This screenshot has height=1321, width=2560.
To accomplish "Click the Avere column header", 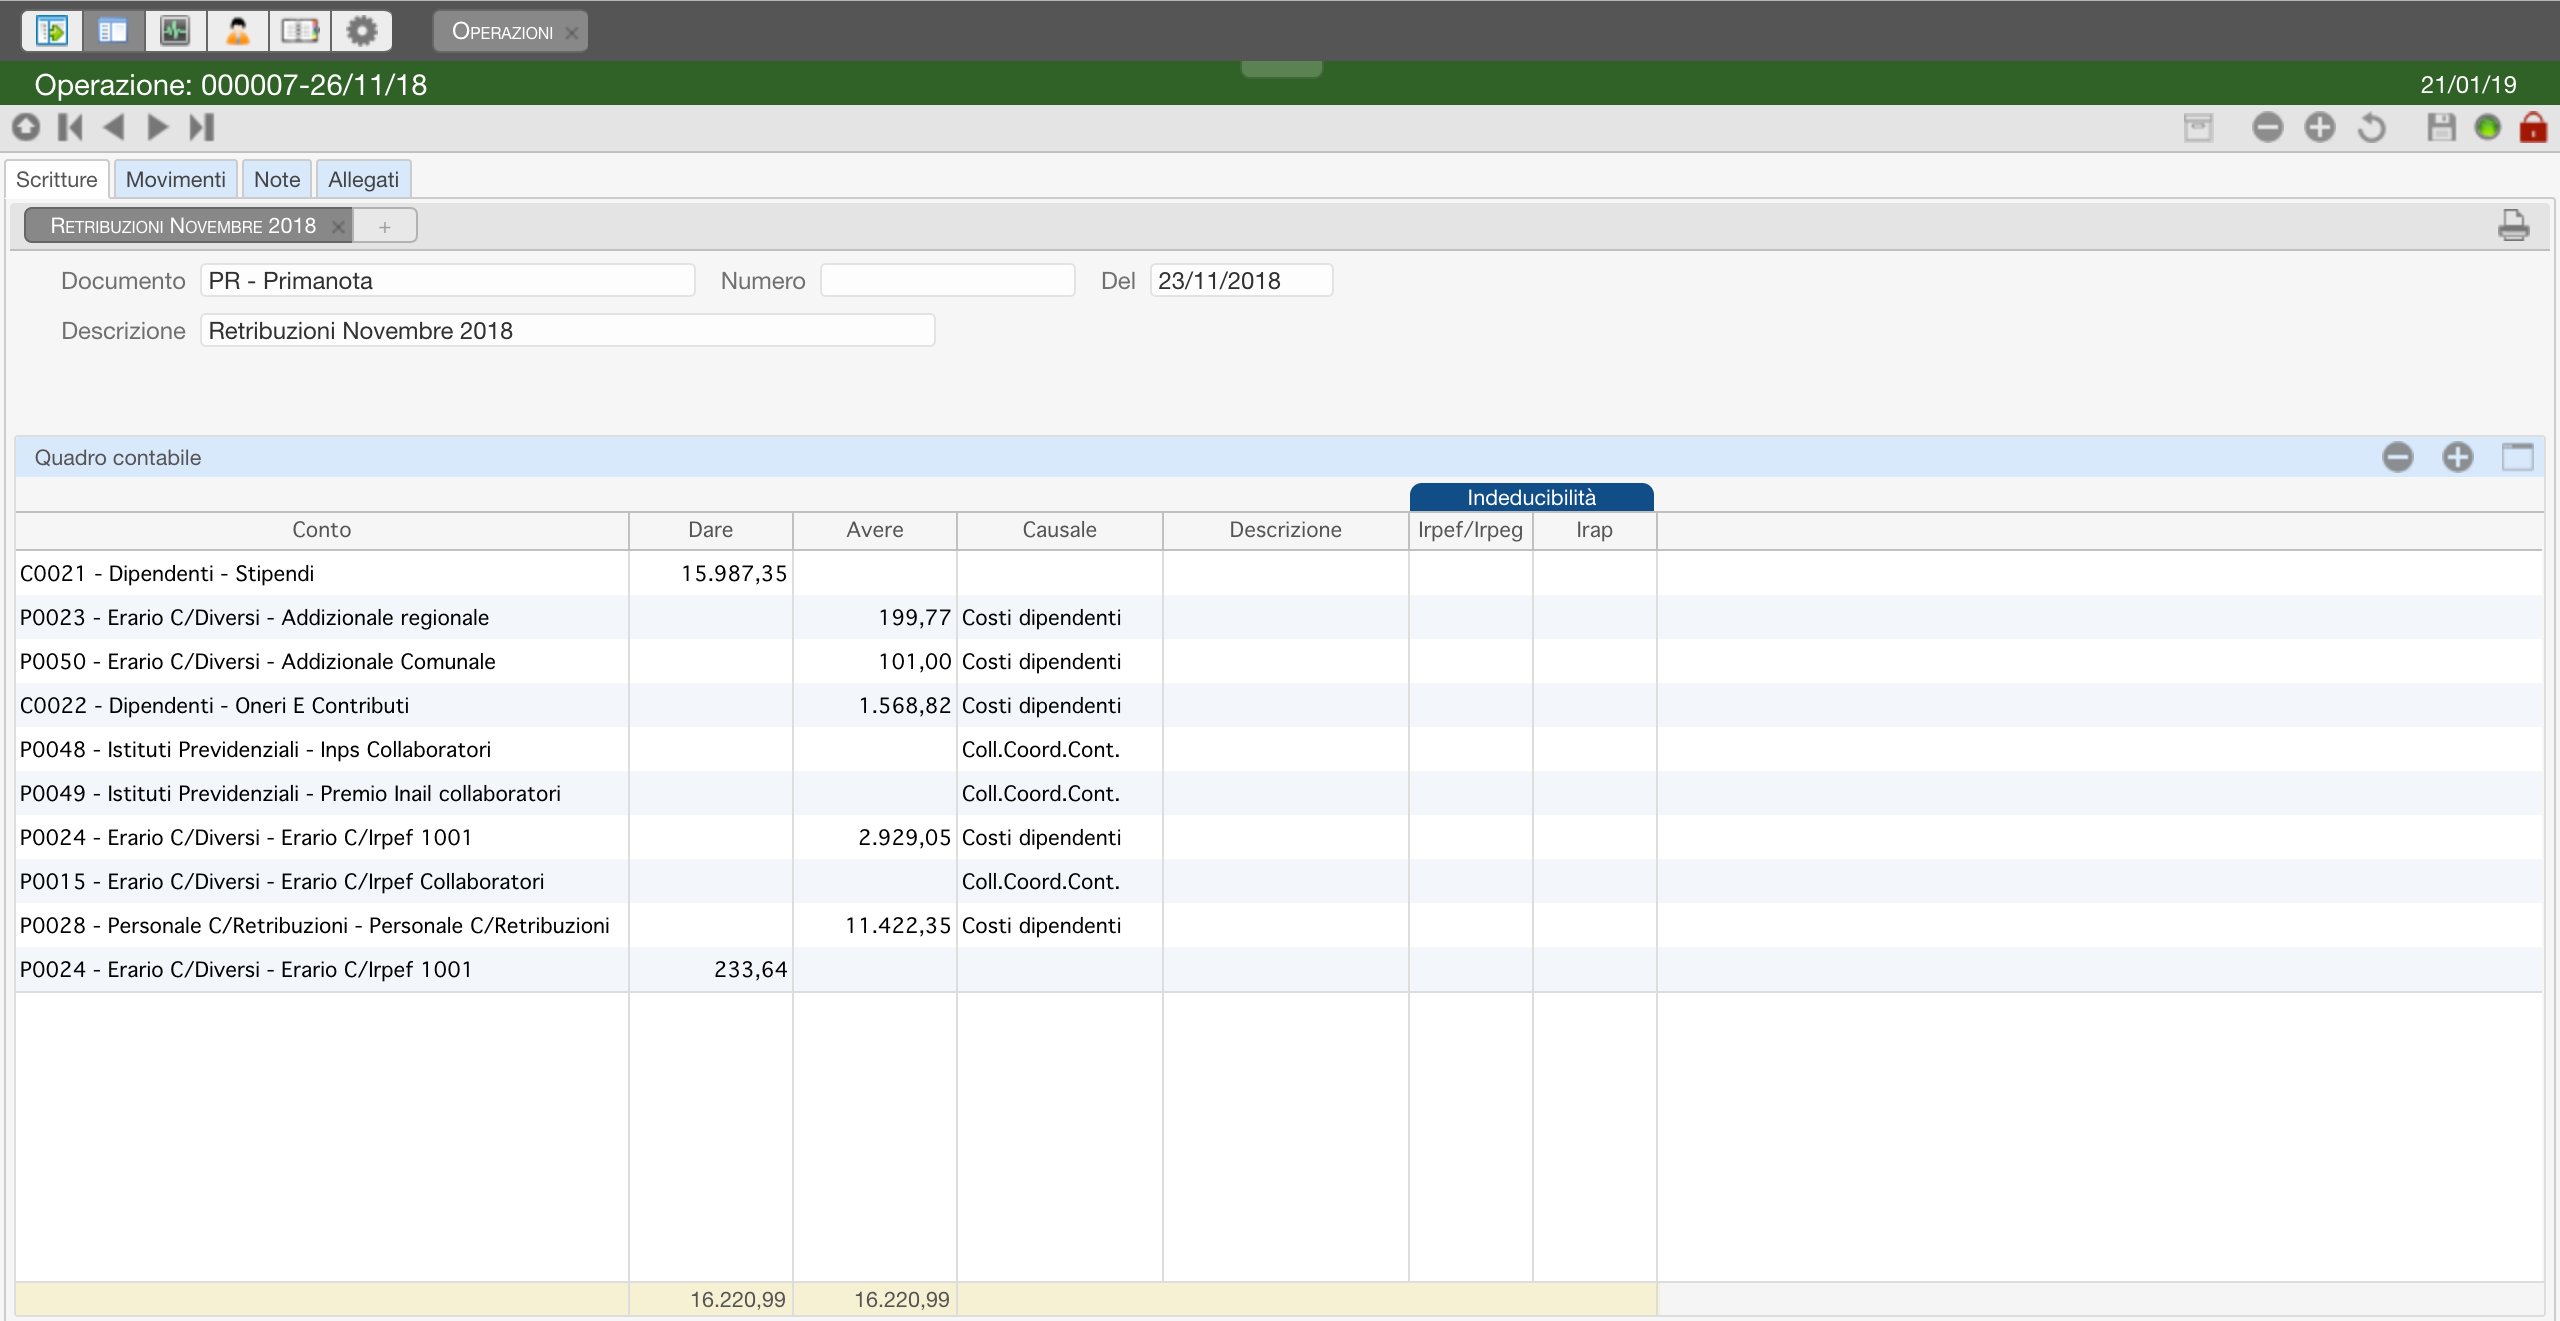I will [875, 530].
